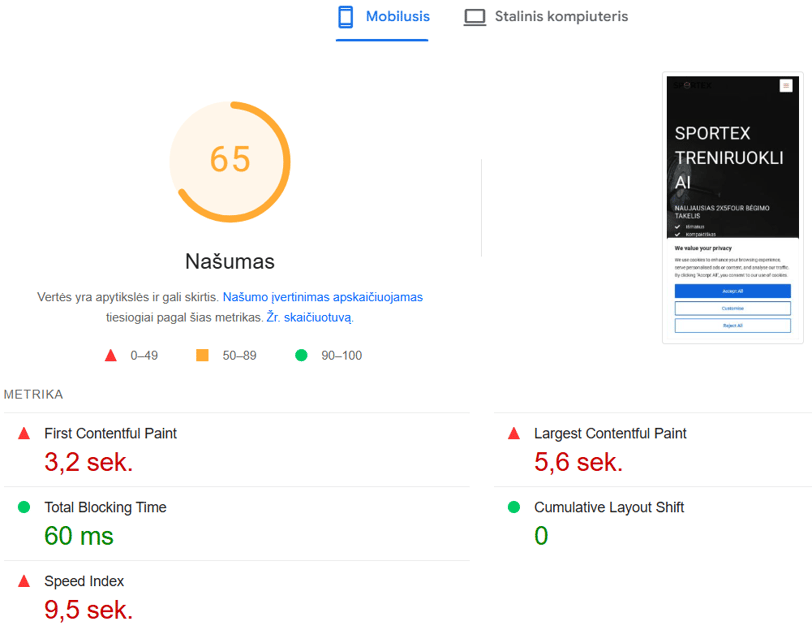Screen dimensions: 812x630
Task: Click the orange square 50–89 legend swatch
Action: (x=202, y=355)
